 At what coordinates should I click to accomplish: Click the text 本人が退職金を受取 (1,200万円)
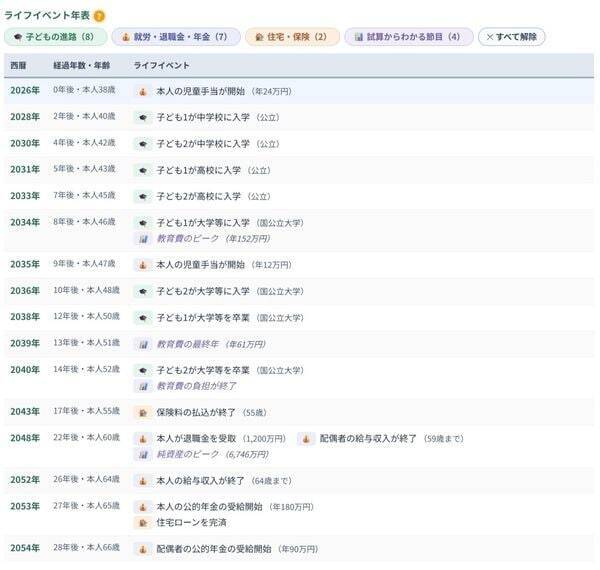(x=221, y=439)
